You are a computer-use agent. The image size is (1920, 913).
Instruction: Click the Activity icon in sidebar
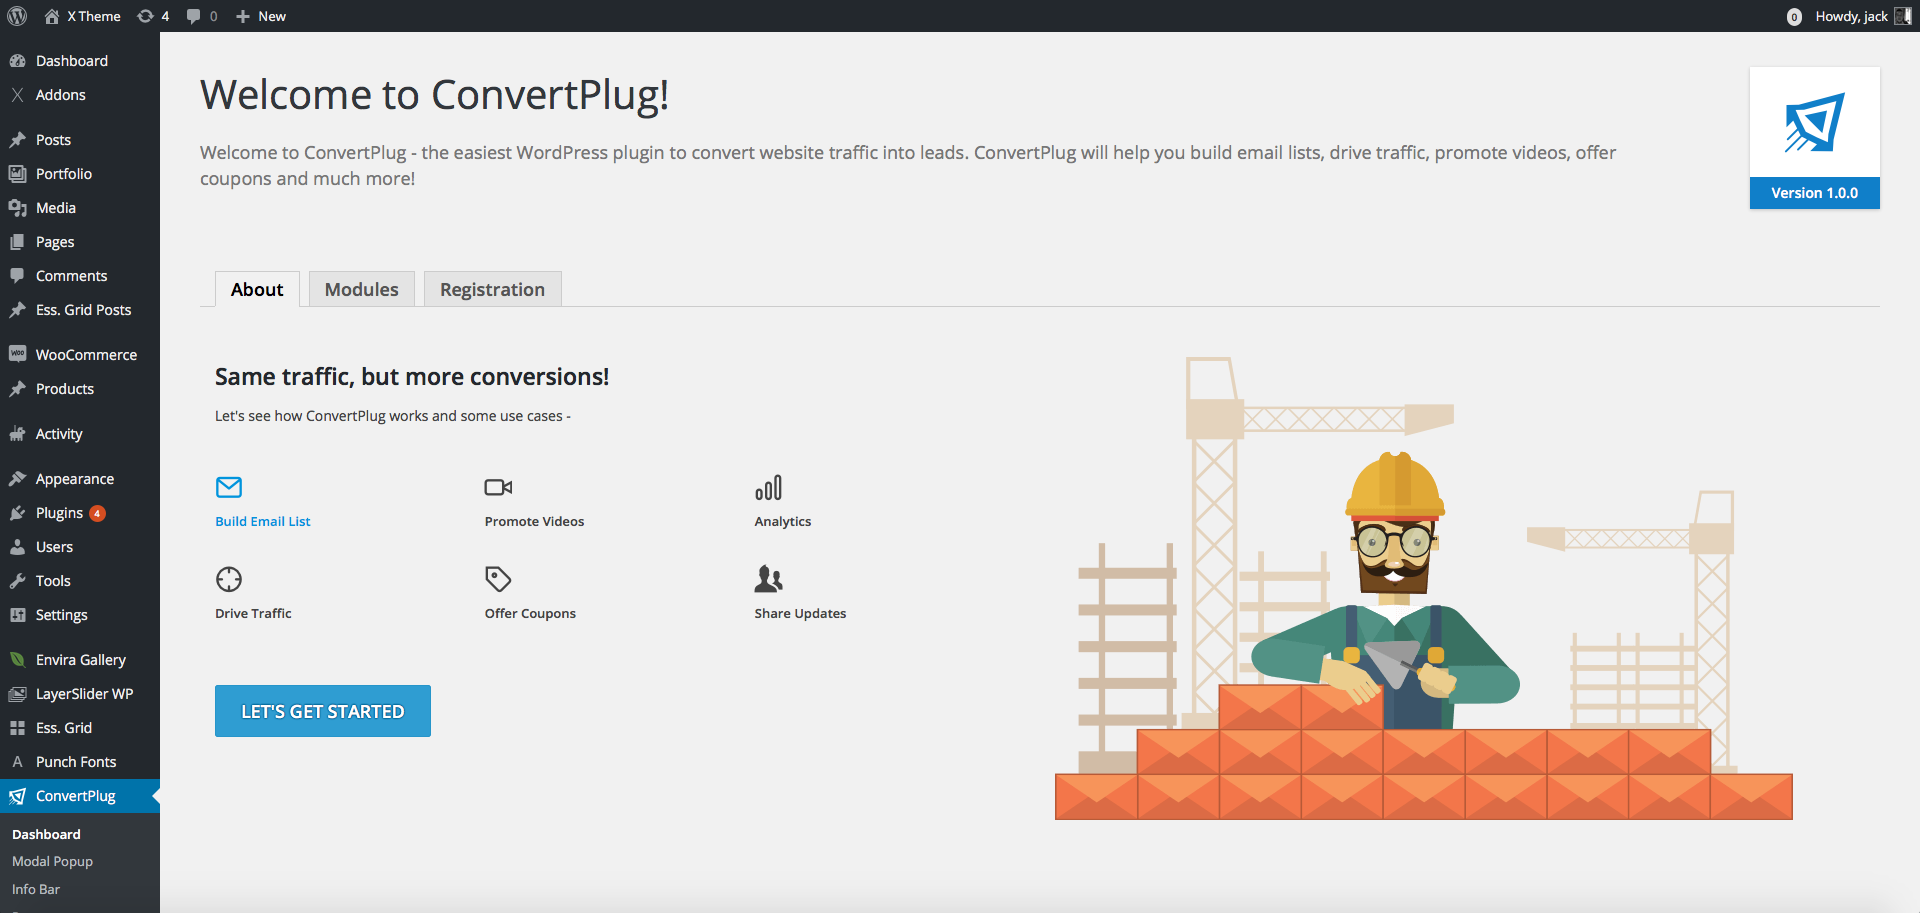point(17,434)
